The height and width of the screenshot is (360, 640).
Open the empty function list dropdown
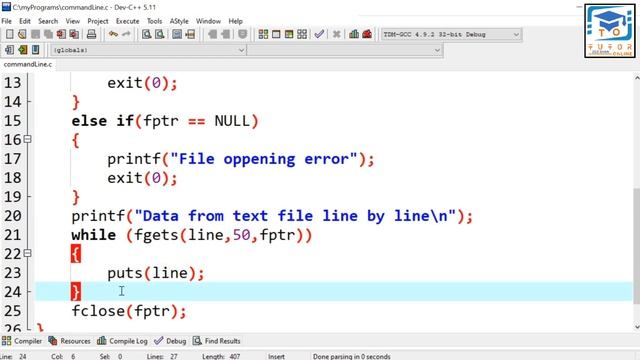tap(344, 50)
